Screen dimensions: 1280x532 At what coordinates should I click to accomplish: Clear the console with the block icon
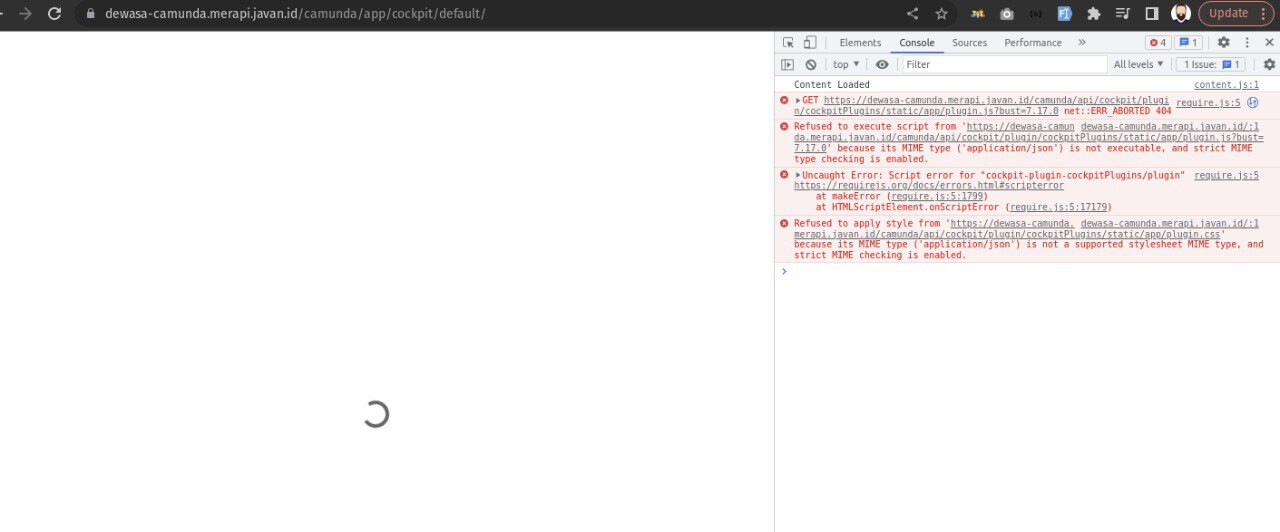pyautogui.click(x=811, y=65)
